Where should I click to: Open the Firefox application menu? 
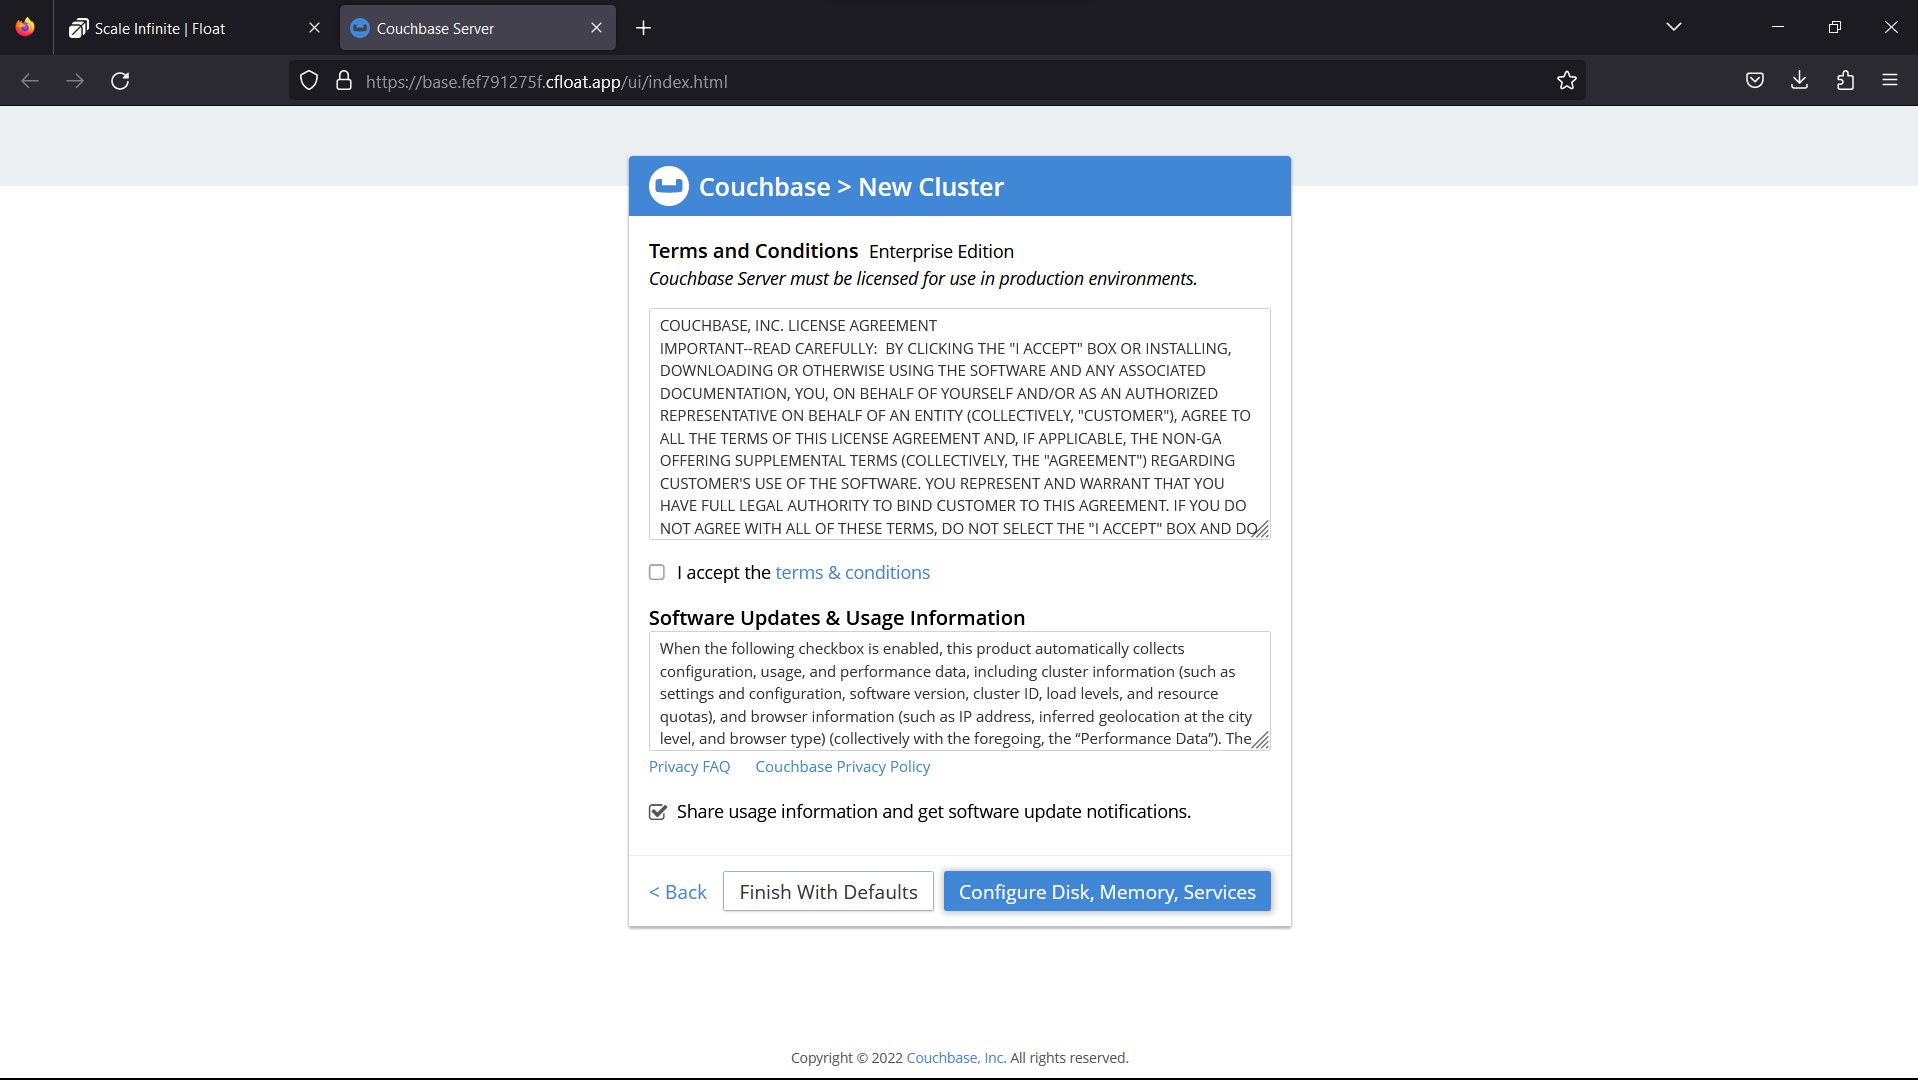pyautogui.click(x=1890, y=81)
